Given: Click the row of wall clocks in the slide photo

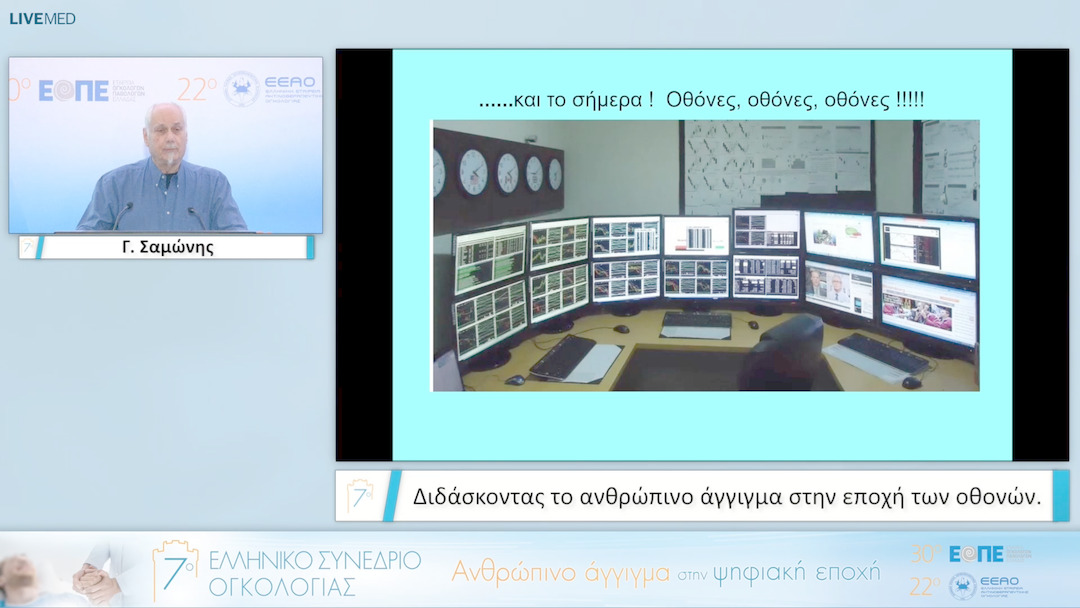Looking at the screenshot, I should pyautogui.click(x=497, y=173).
